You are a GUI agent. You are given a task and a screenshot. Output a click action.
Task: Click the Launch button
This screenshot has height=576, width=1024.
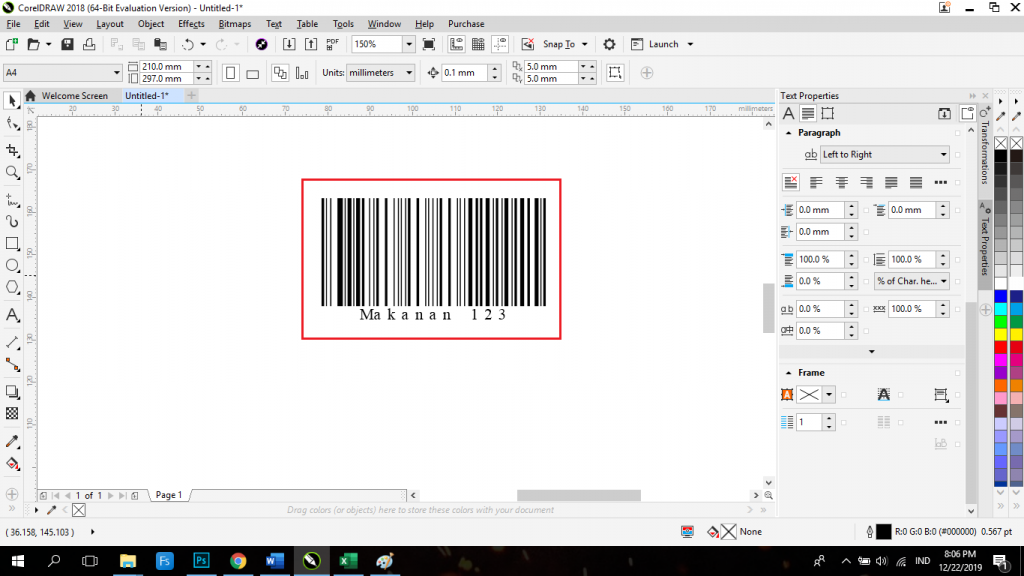(x=656, y=44)
